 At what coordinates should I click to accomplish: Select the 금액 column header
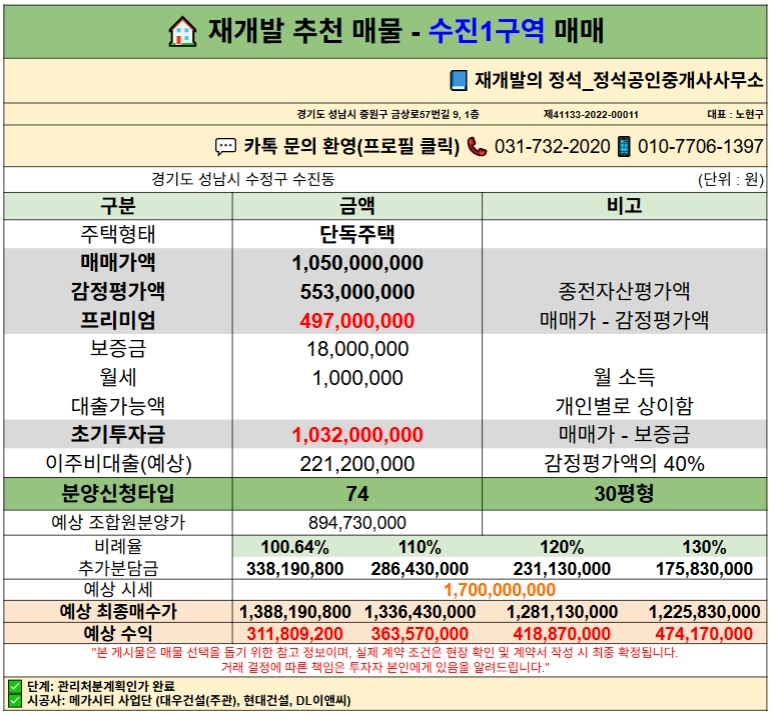pos(357,206)
